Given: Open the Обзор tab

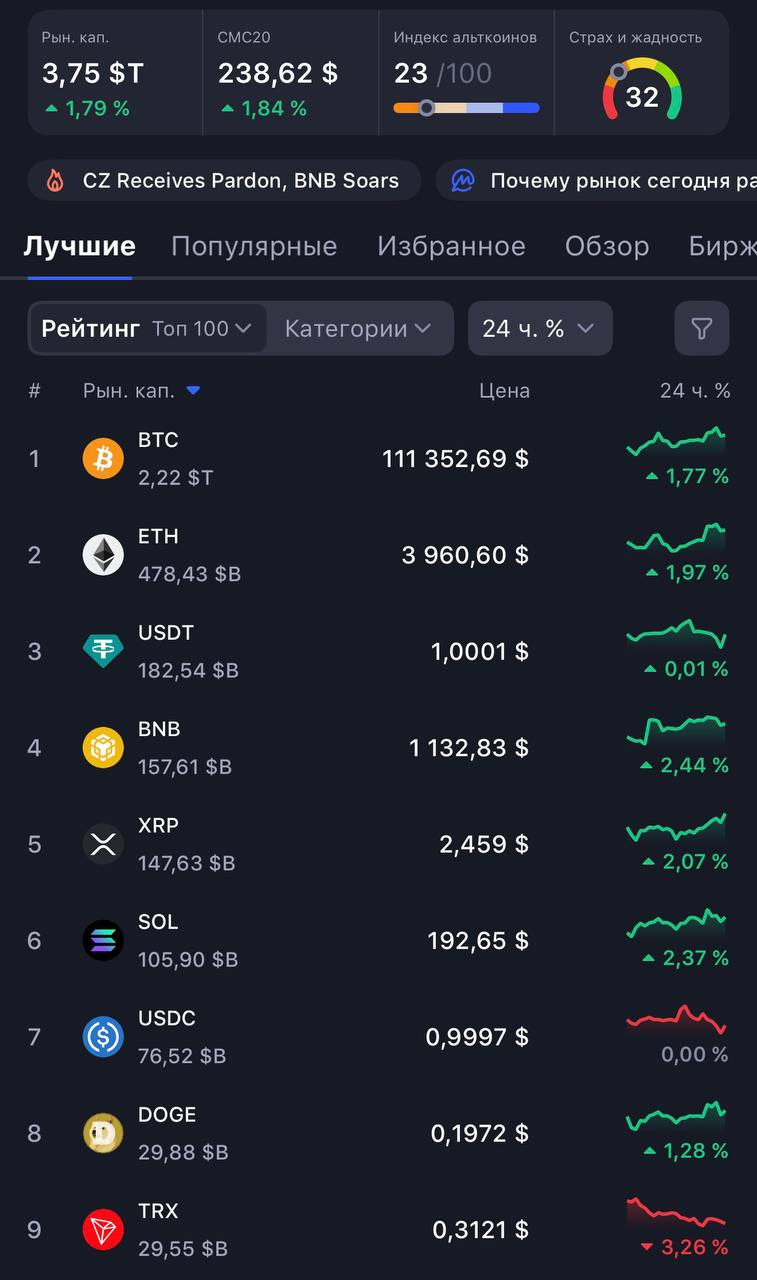Looking at the screenshot, I should (607, 246).
